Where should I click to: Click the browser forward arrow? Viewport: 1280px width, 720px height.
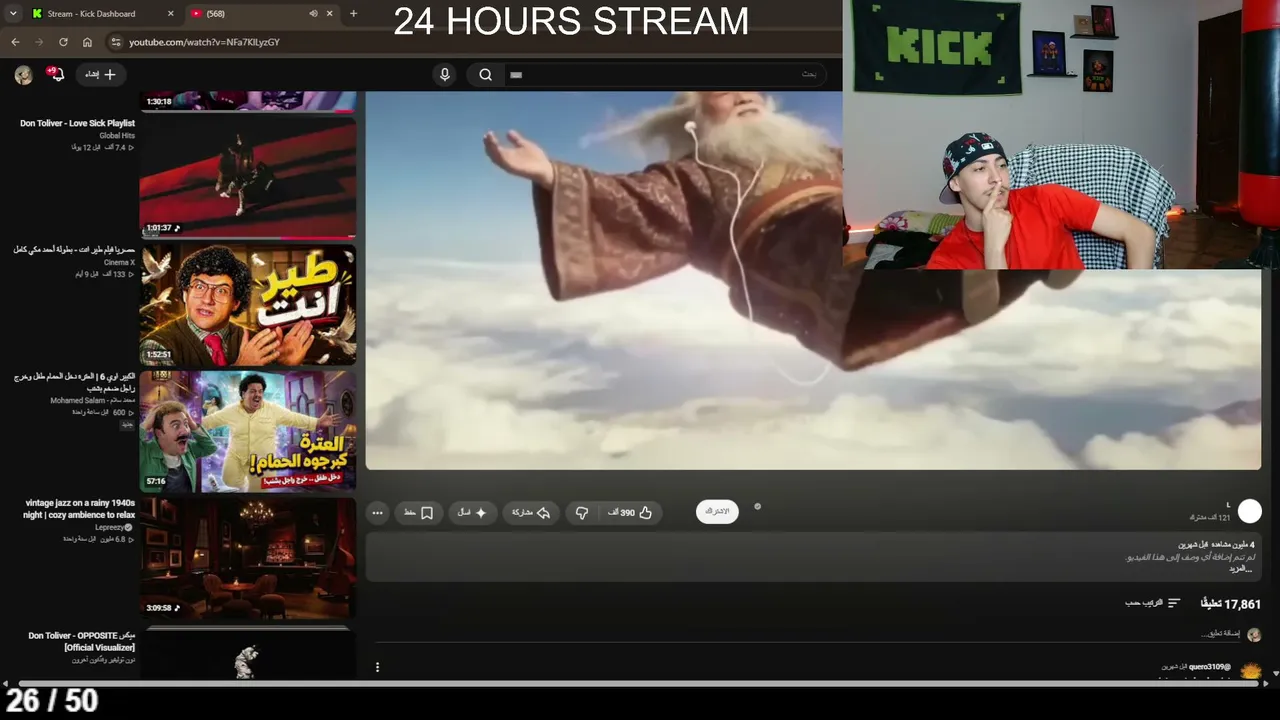(39, 42)
